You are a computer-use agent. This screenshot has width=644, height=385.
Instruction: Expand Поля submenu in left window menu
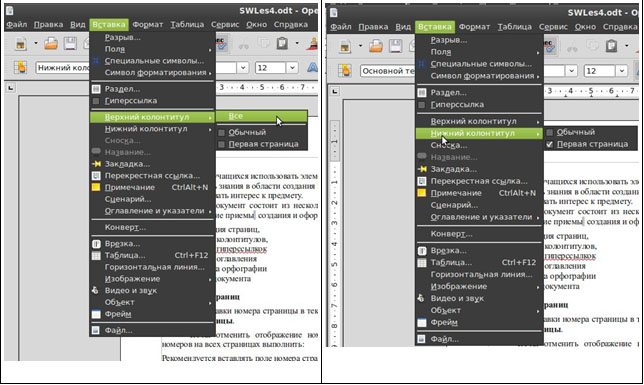(x=152, y=49)
